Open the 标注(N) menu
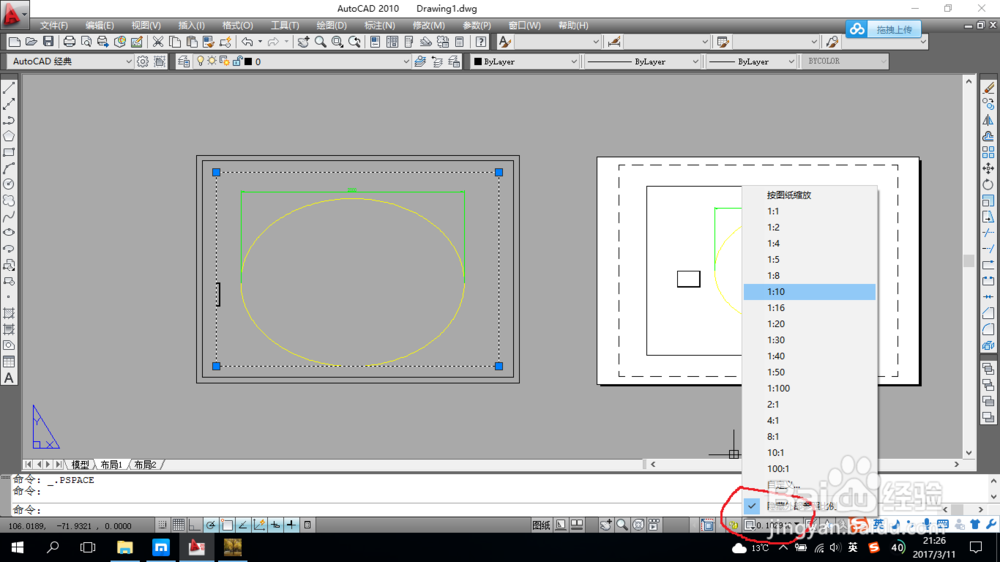 tap(379, 26)
